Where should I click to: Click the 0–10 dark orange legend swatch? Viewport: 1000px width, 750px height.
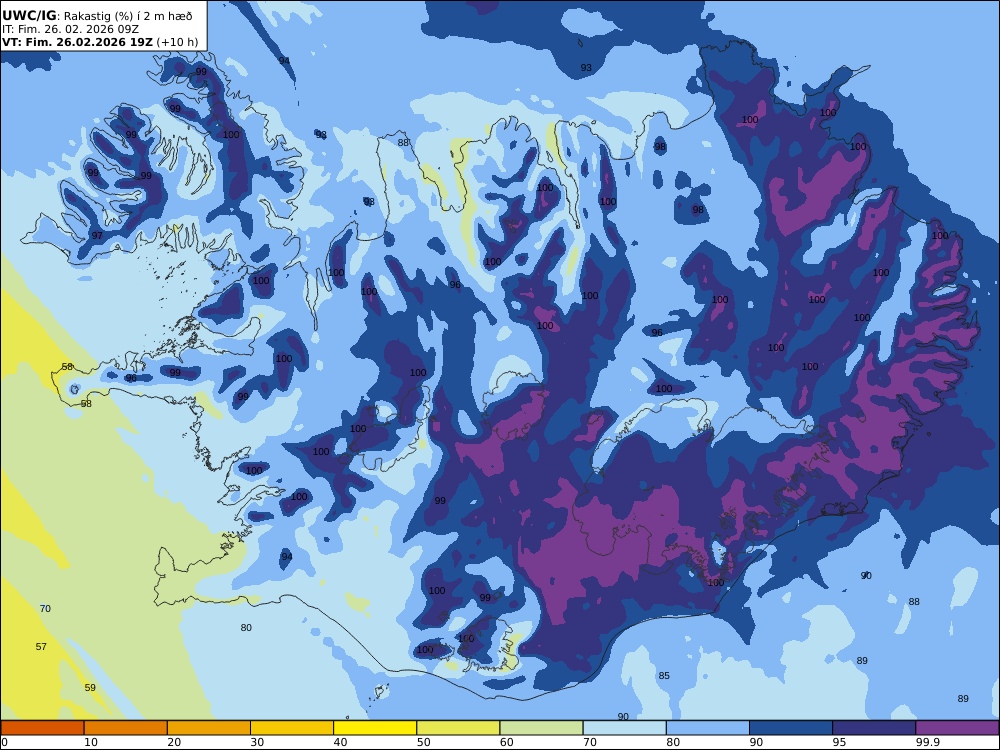coord(42,728)
